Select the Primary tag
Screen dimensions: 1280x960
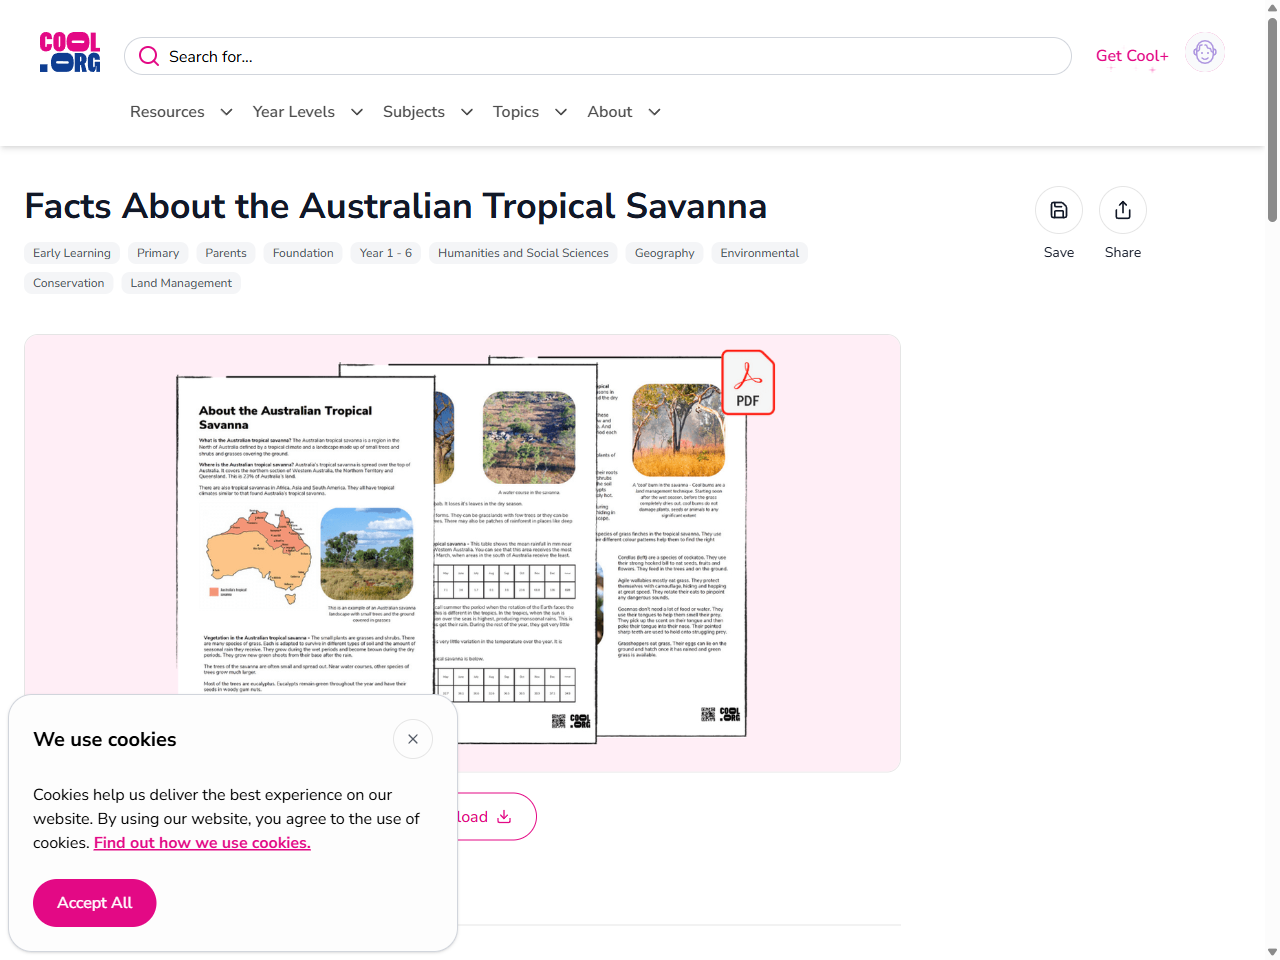pos(158,253)
